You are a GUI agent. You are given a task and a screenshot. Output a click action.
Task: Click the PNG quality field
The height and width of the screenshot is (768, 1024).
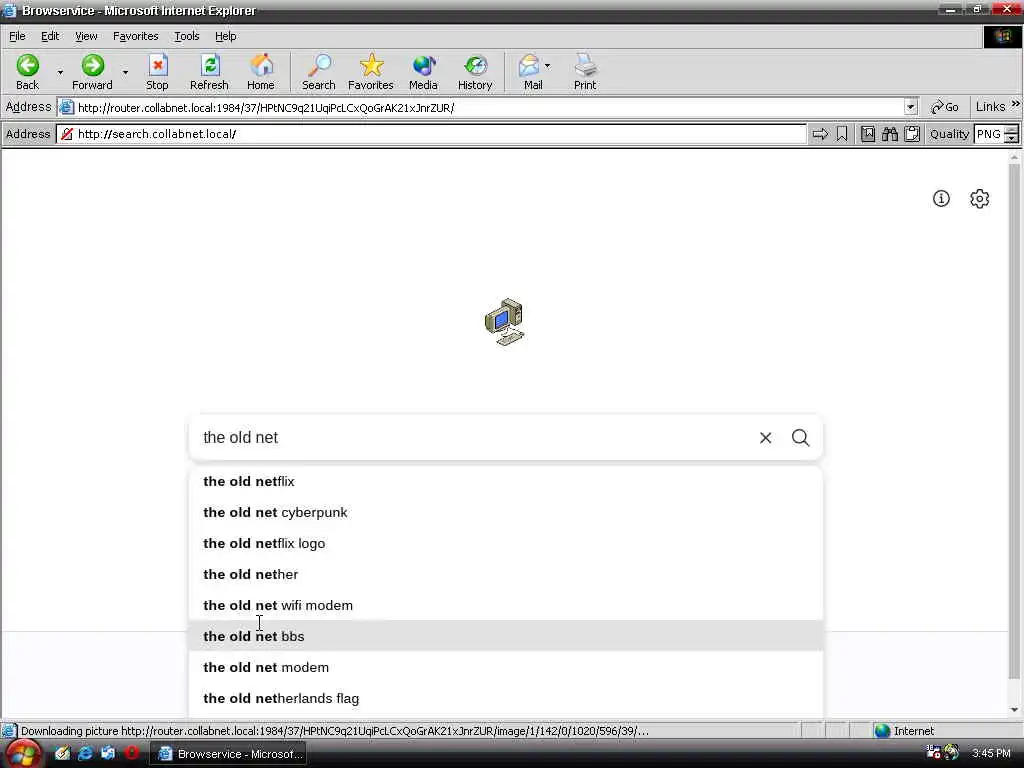(x=989, y=134)
